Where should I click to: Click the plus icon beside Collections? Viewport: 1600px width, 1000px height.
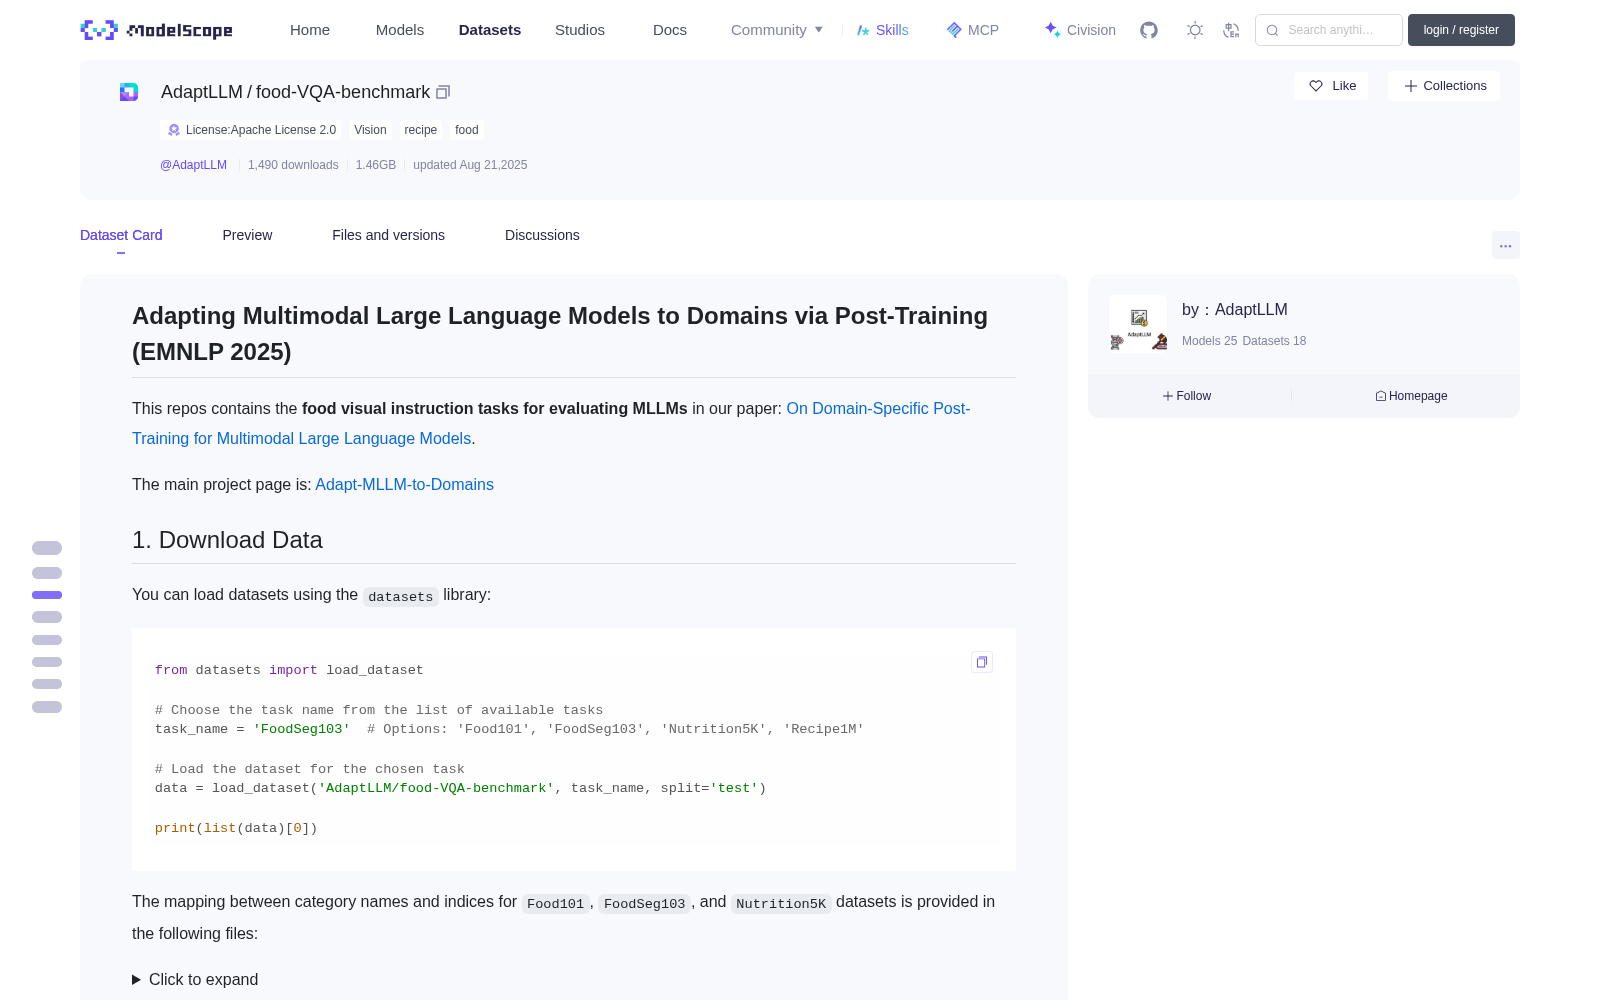coord(1411,86)
